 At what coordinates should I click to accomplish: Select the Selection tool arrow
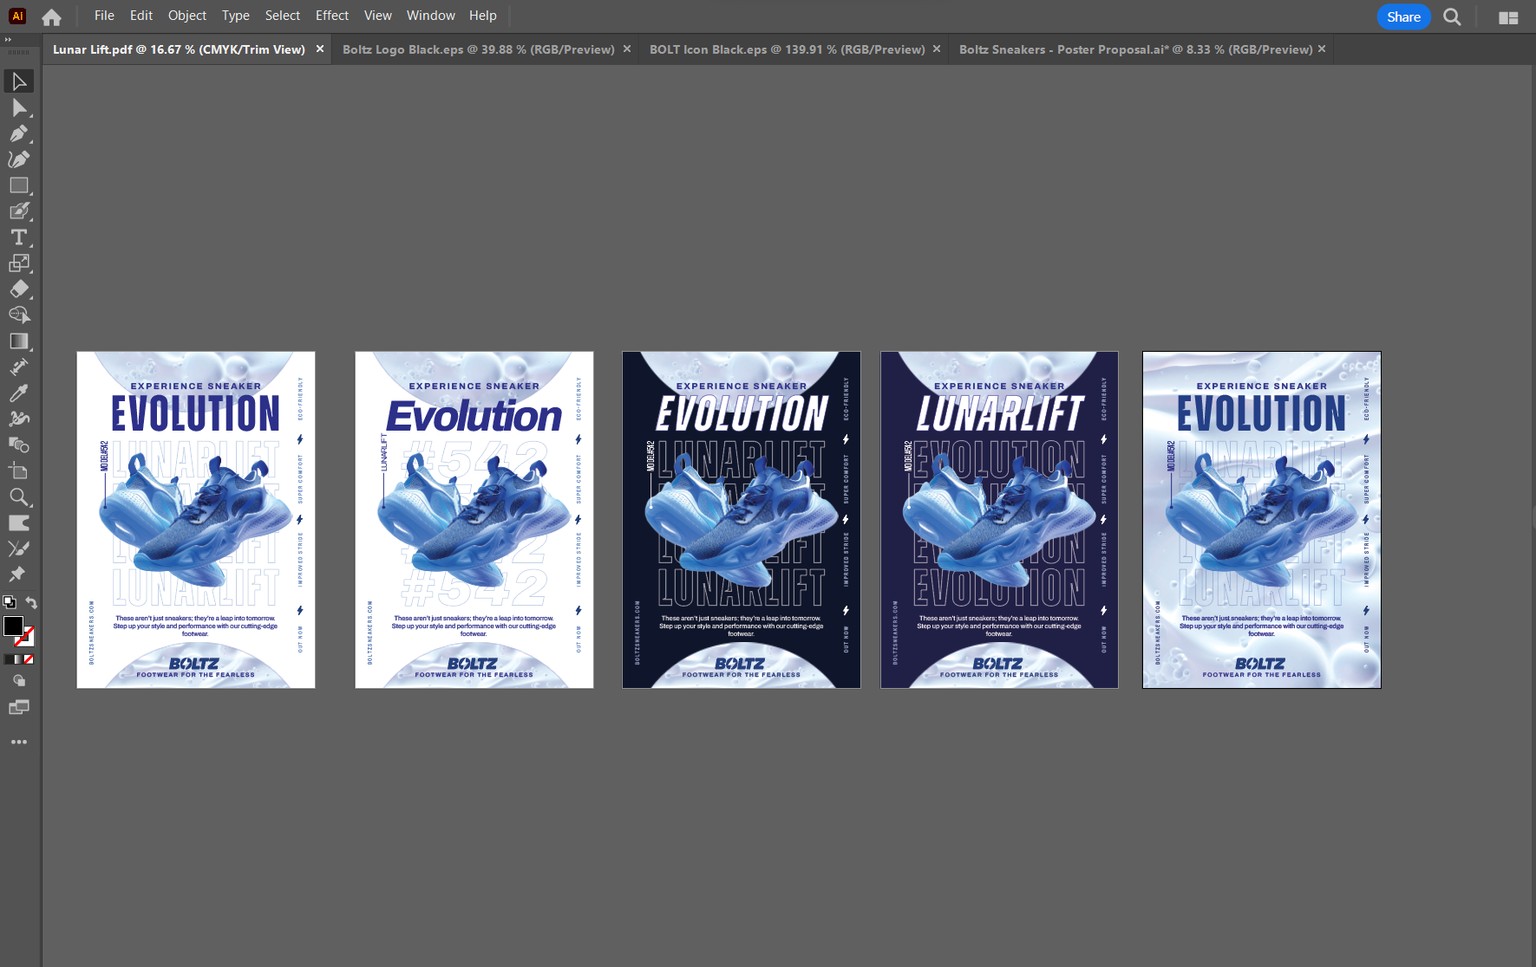pos(19,81)
